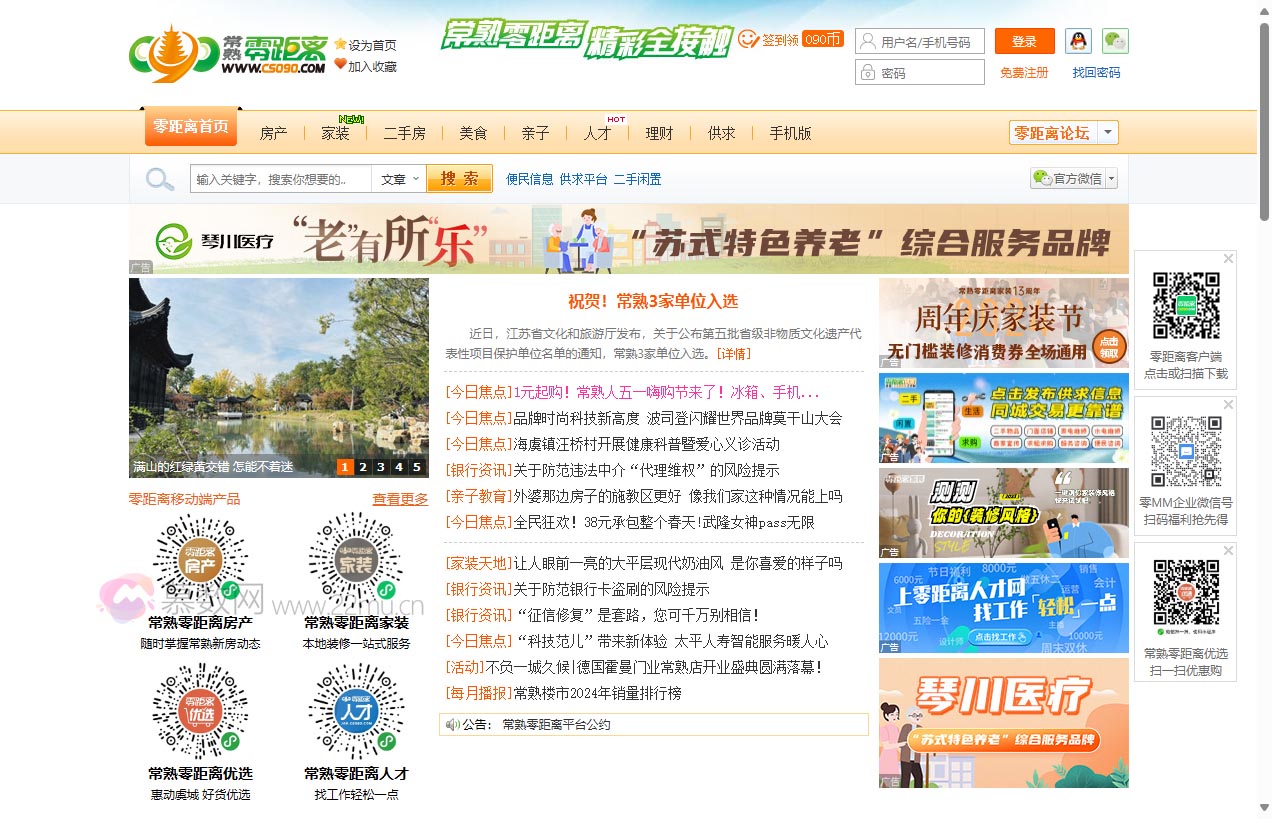
Task: Open the 官方微信 dropdown arrow
Action: coord(1111,178)
